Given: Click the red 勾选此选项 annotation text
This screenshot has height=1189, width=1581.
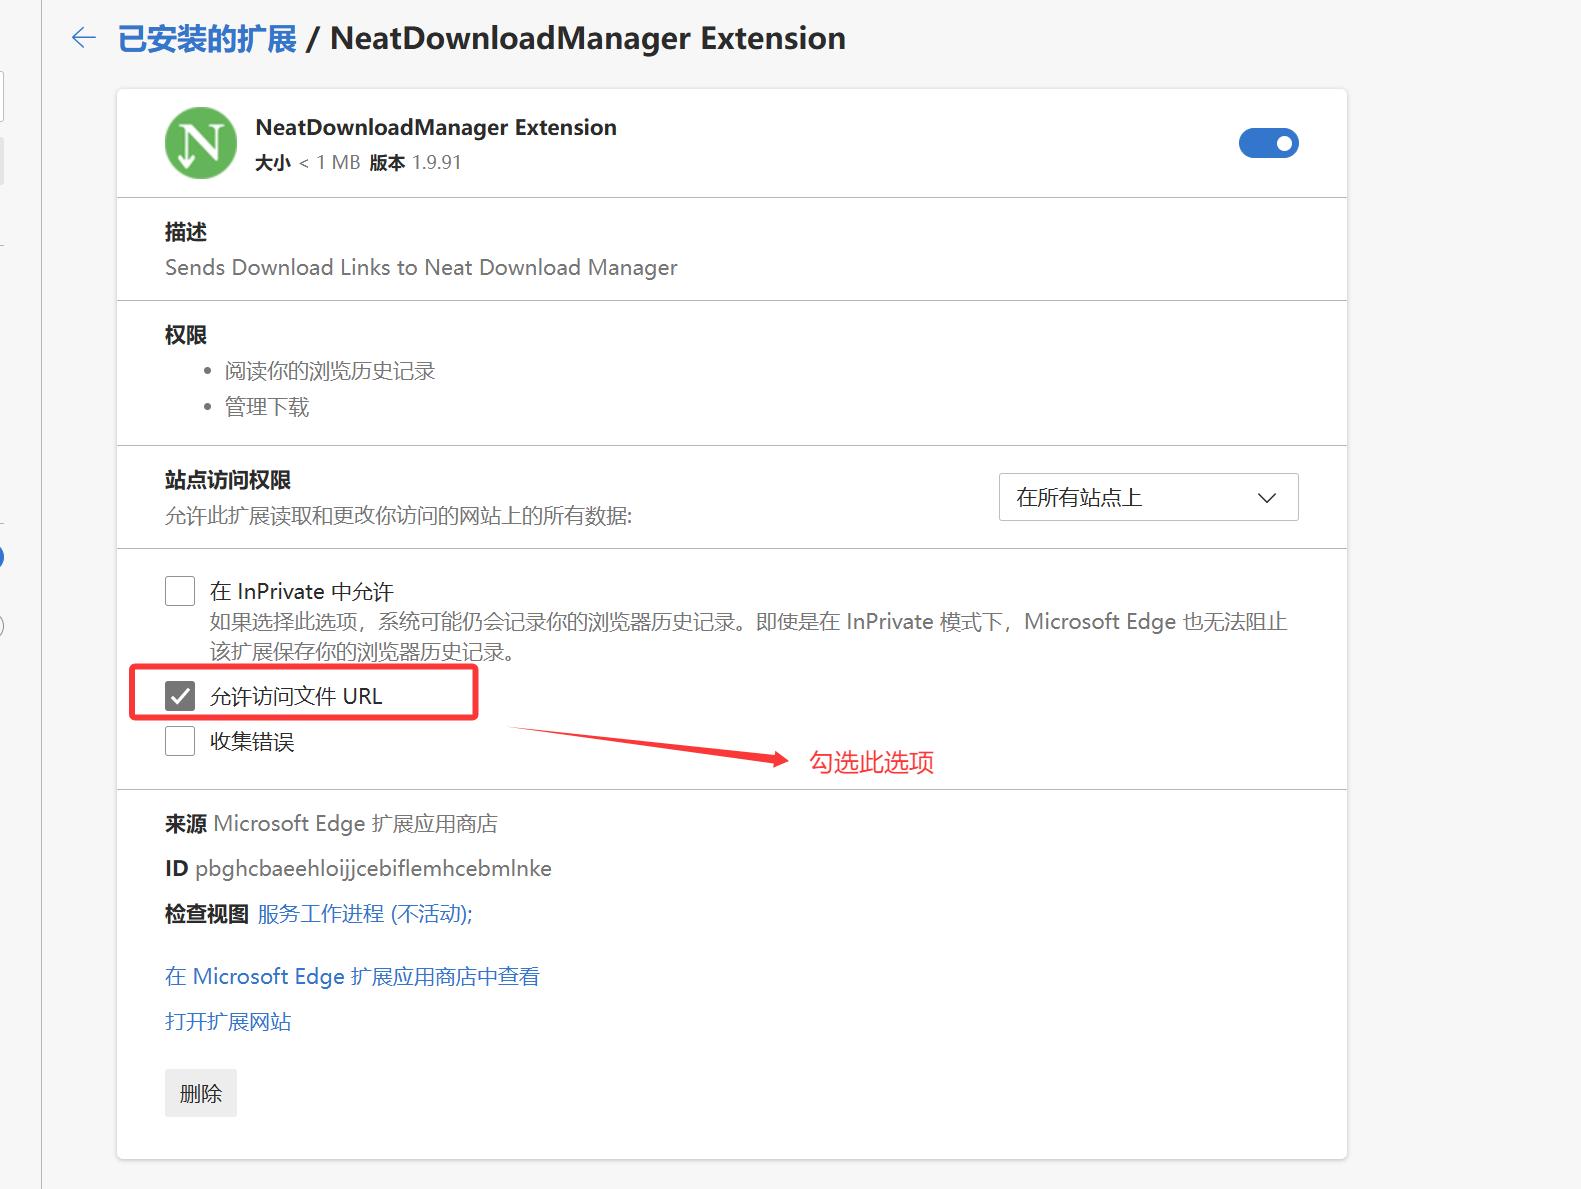Looking at the screenshot, I should click(x=871, y=762).
